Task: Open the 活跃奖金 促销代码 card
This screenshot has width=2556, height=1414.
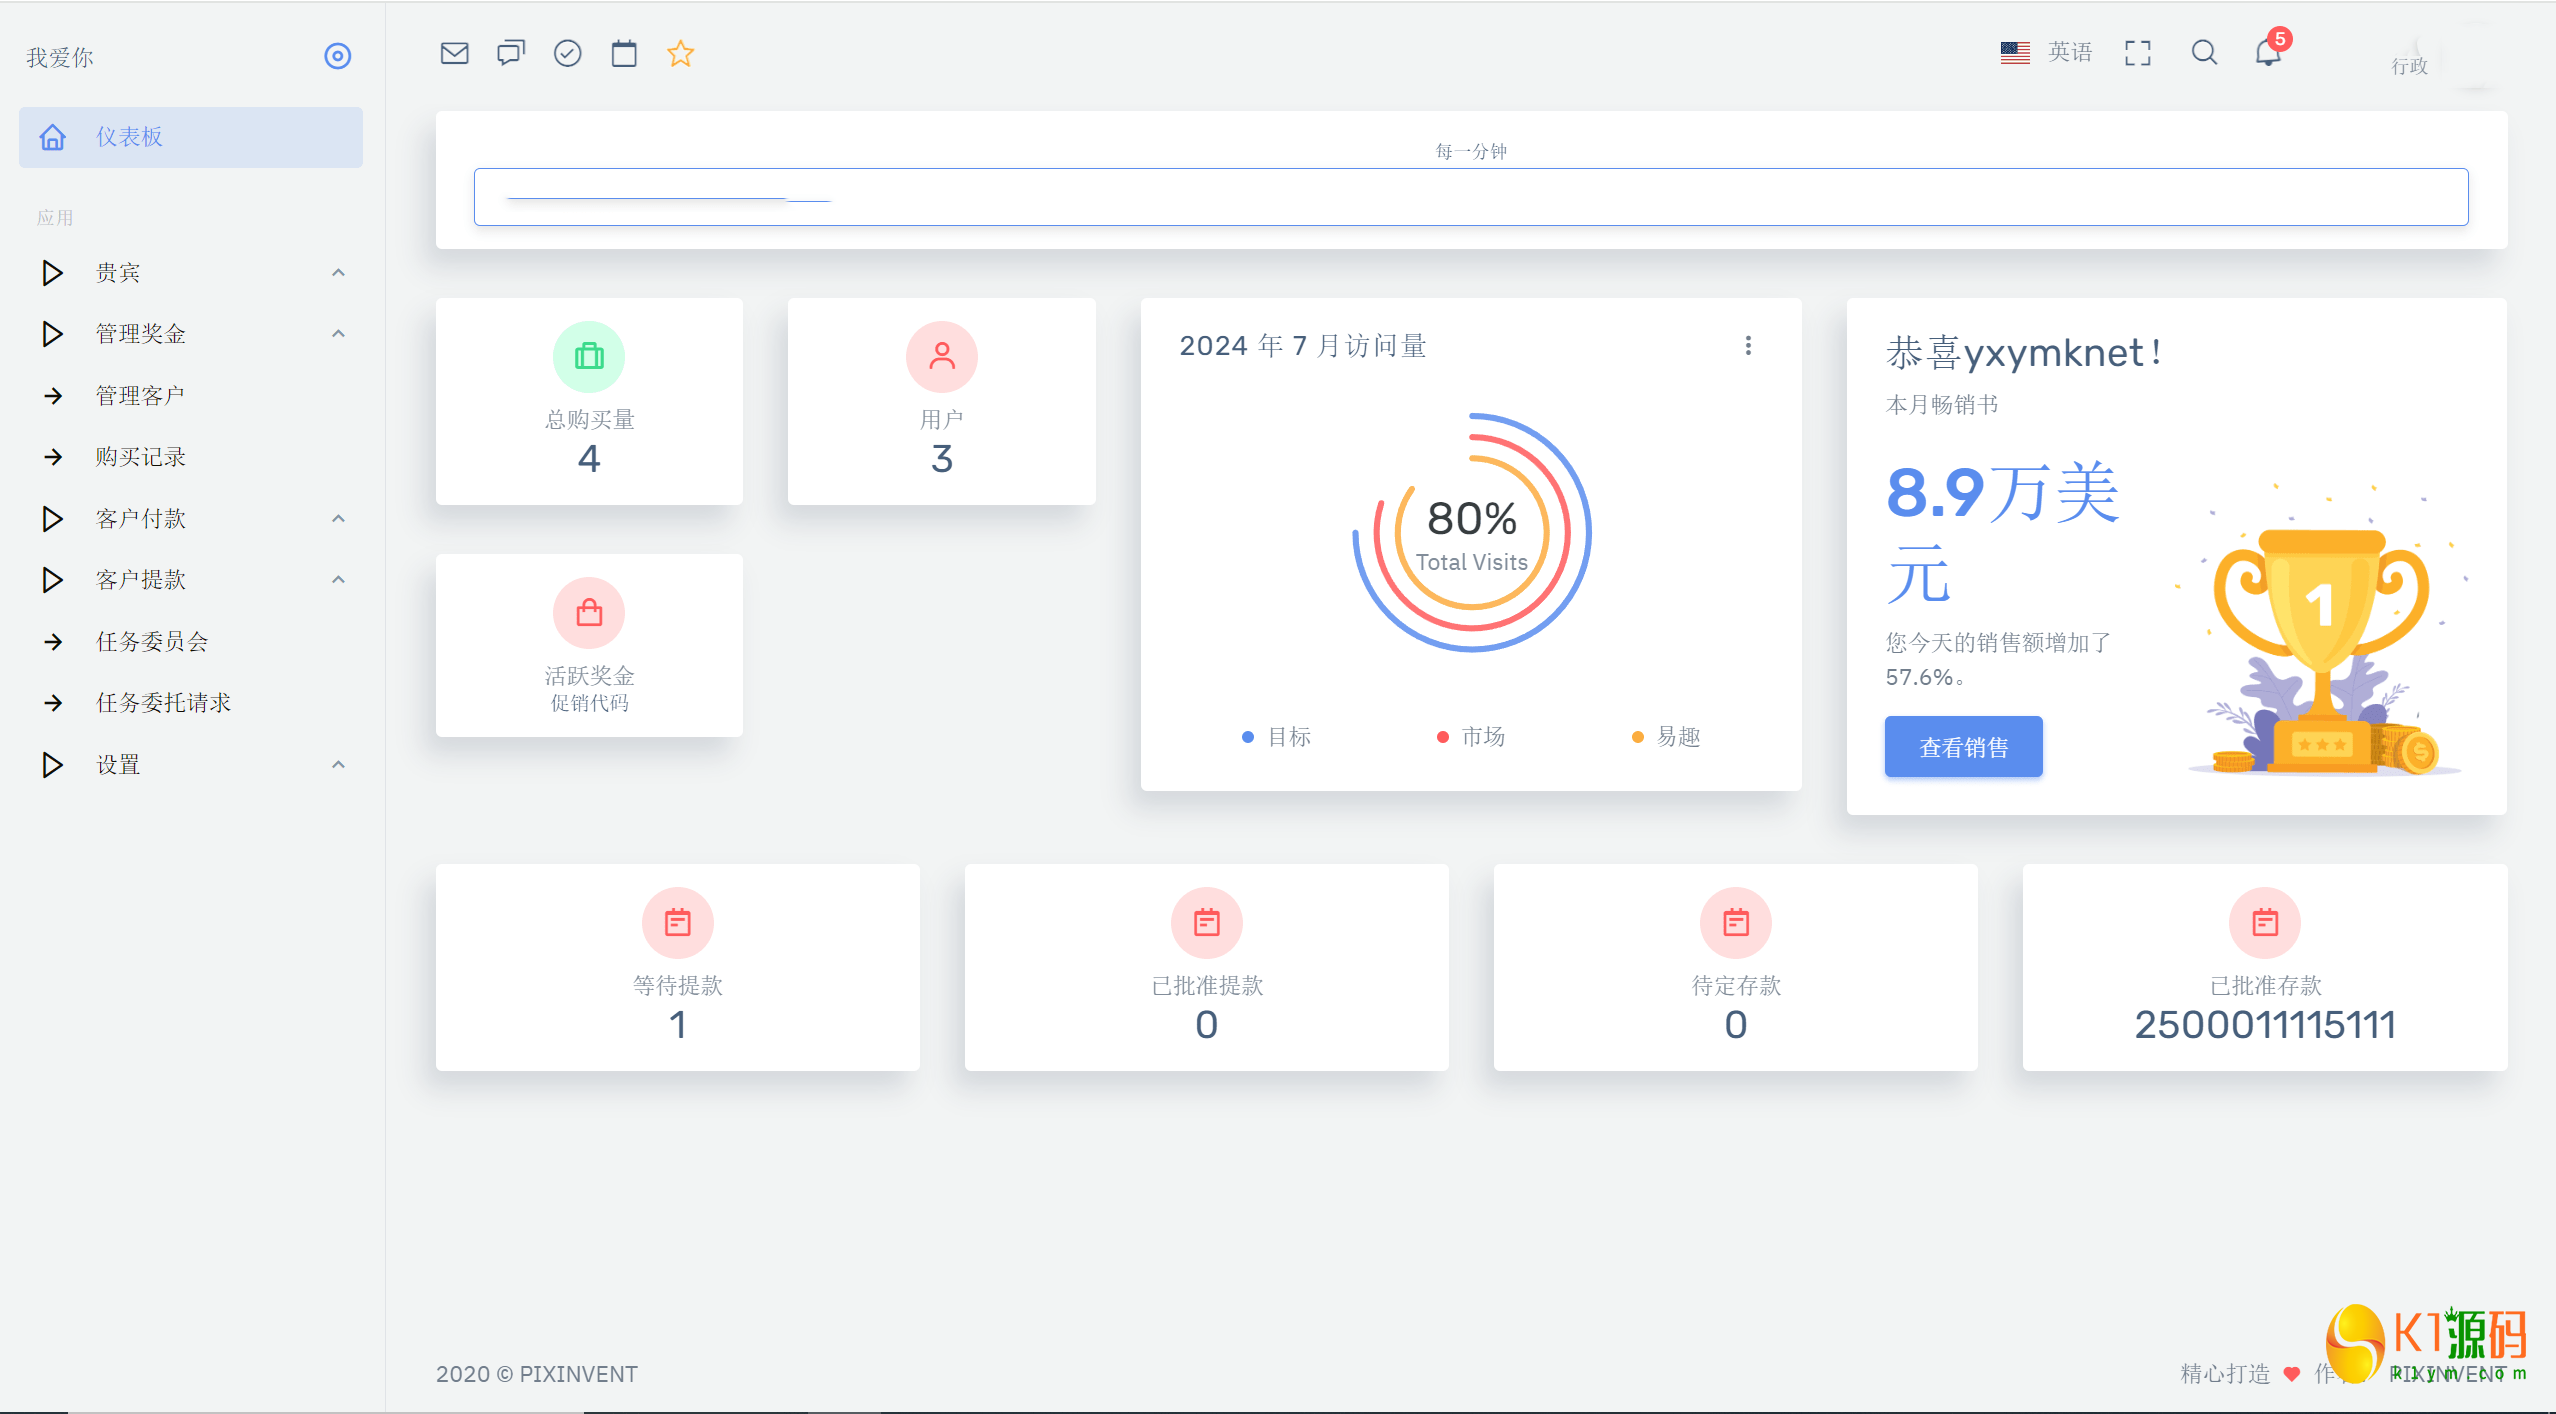Action: coord(589,645)
